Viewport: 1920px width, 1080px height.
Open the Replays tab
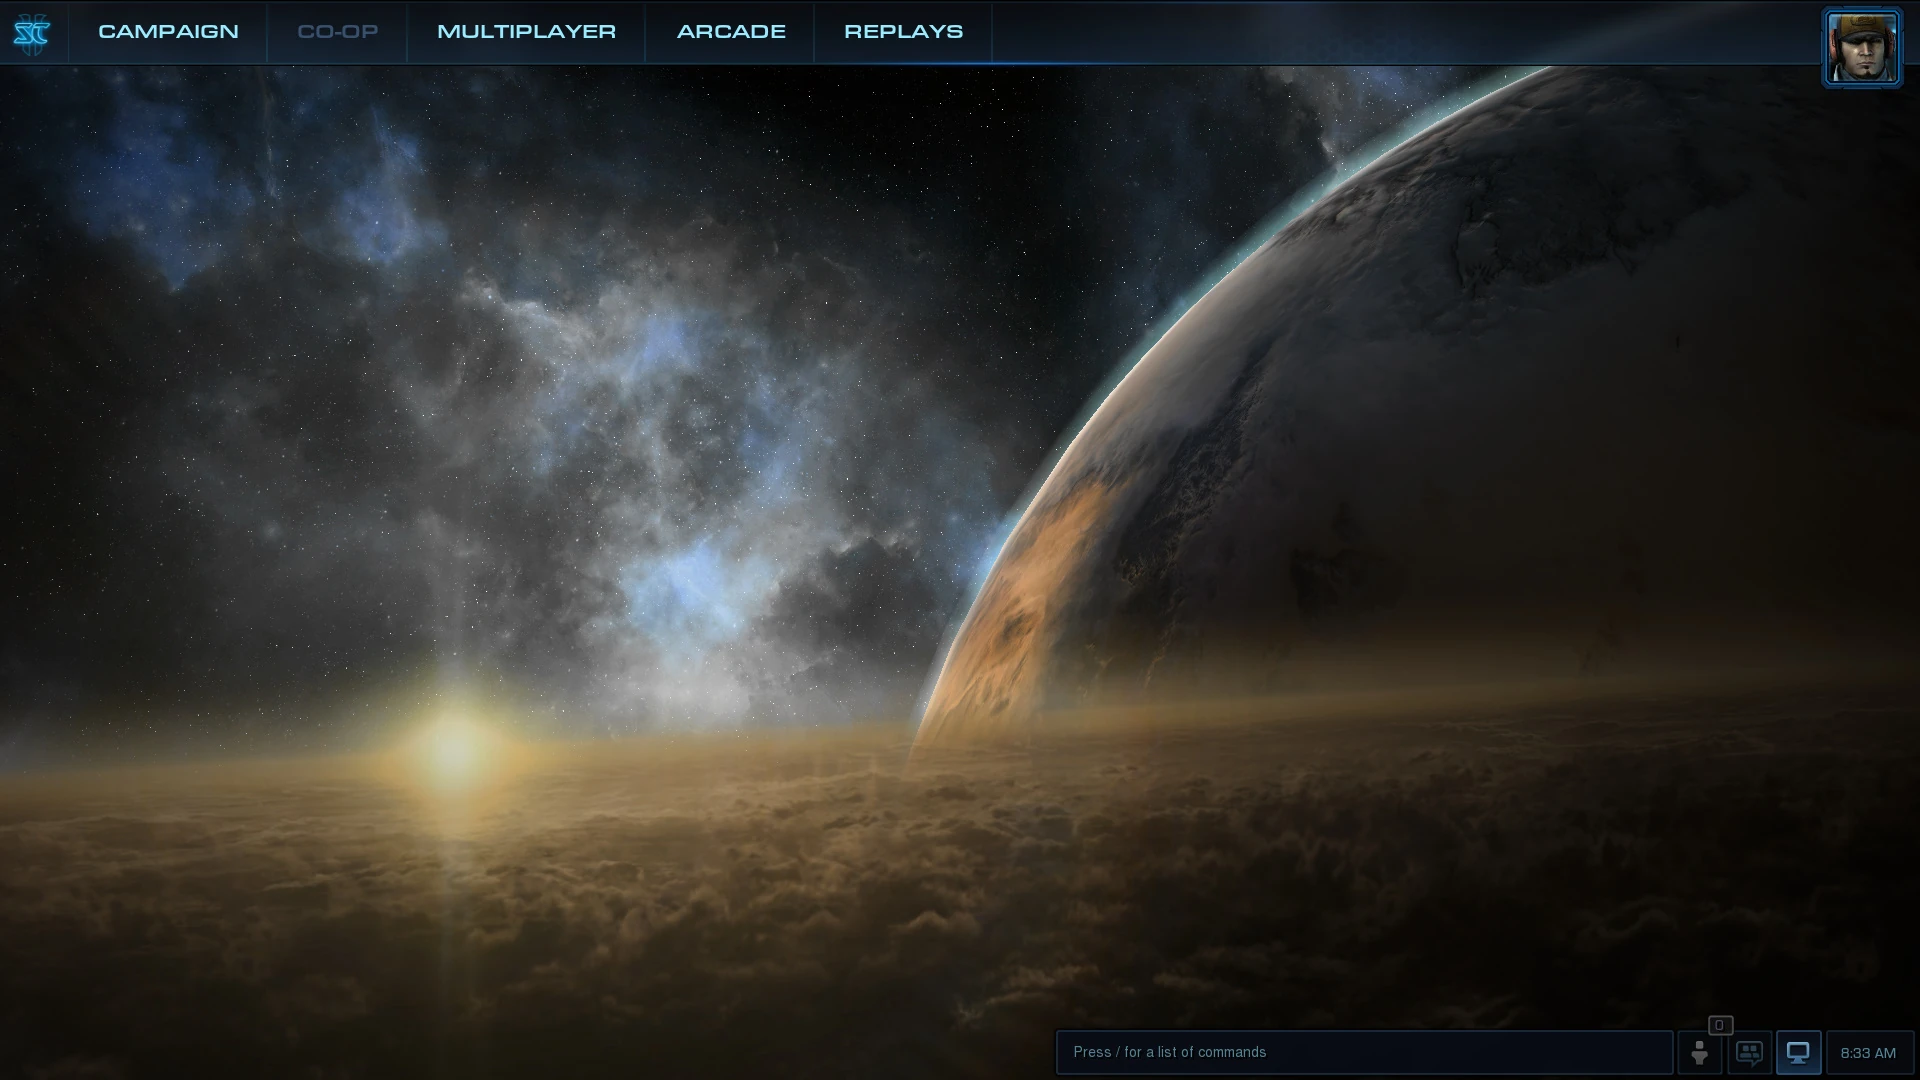(903, 32)
